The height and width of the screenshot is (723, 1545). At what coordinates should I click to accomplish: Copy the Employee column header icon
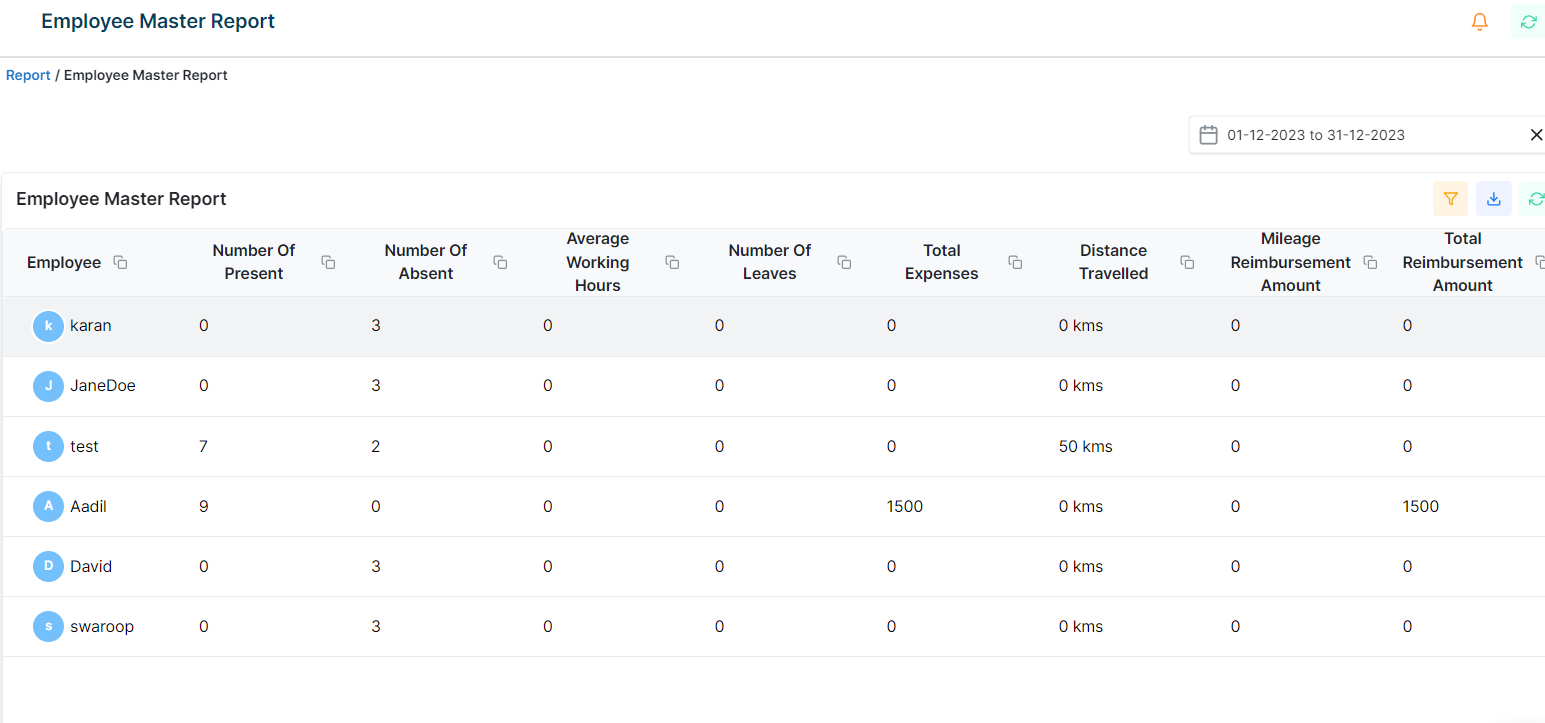(120, 262)
